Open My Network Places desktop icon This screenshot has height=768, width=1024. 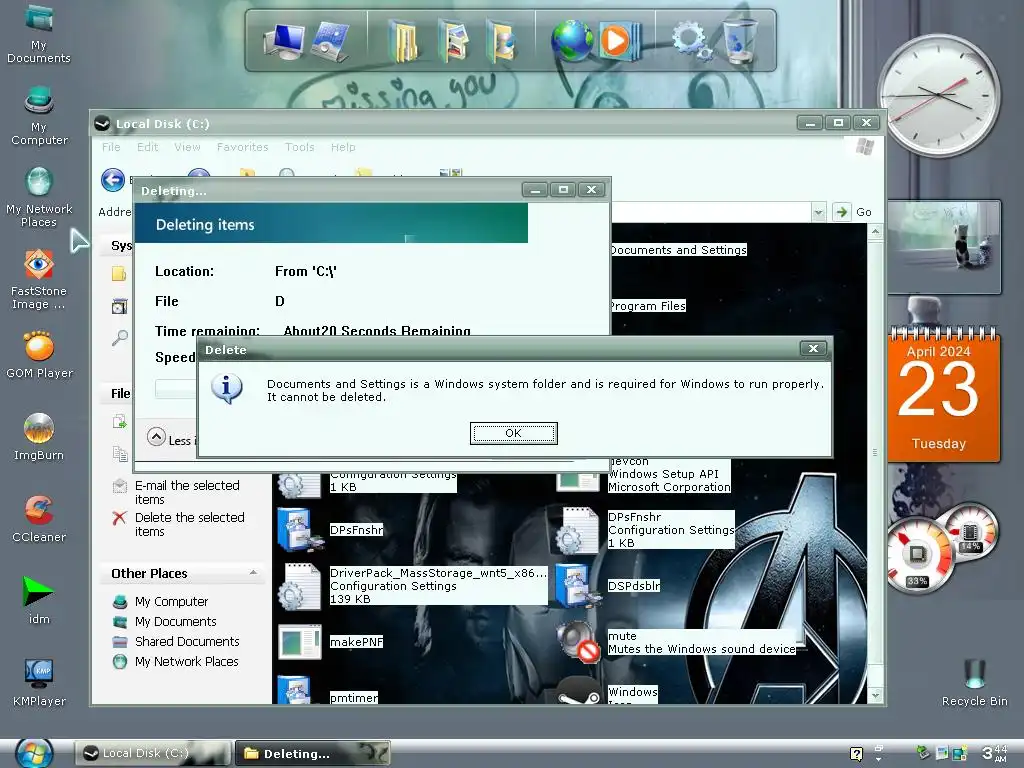39,198
